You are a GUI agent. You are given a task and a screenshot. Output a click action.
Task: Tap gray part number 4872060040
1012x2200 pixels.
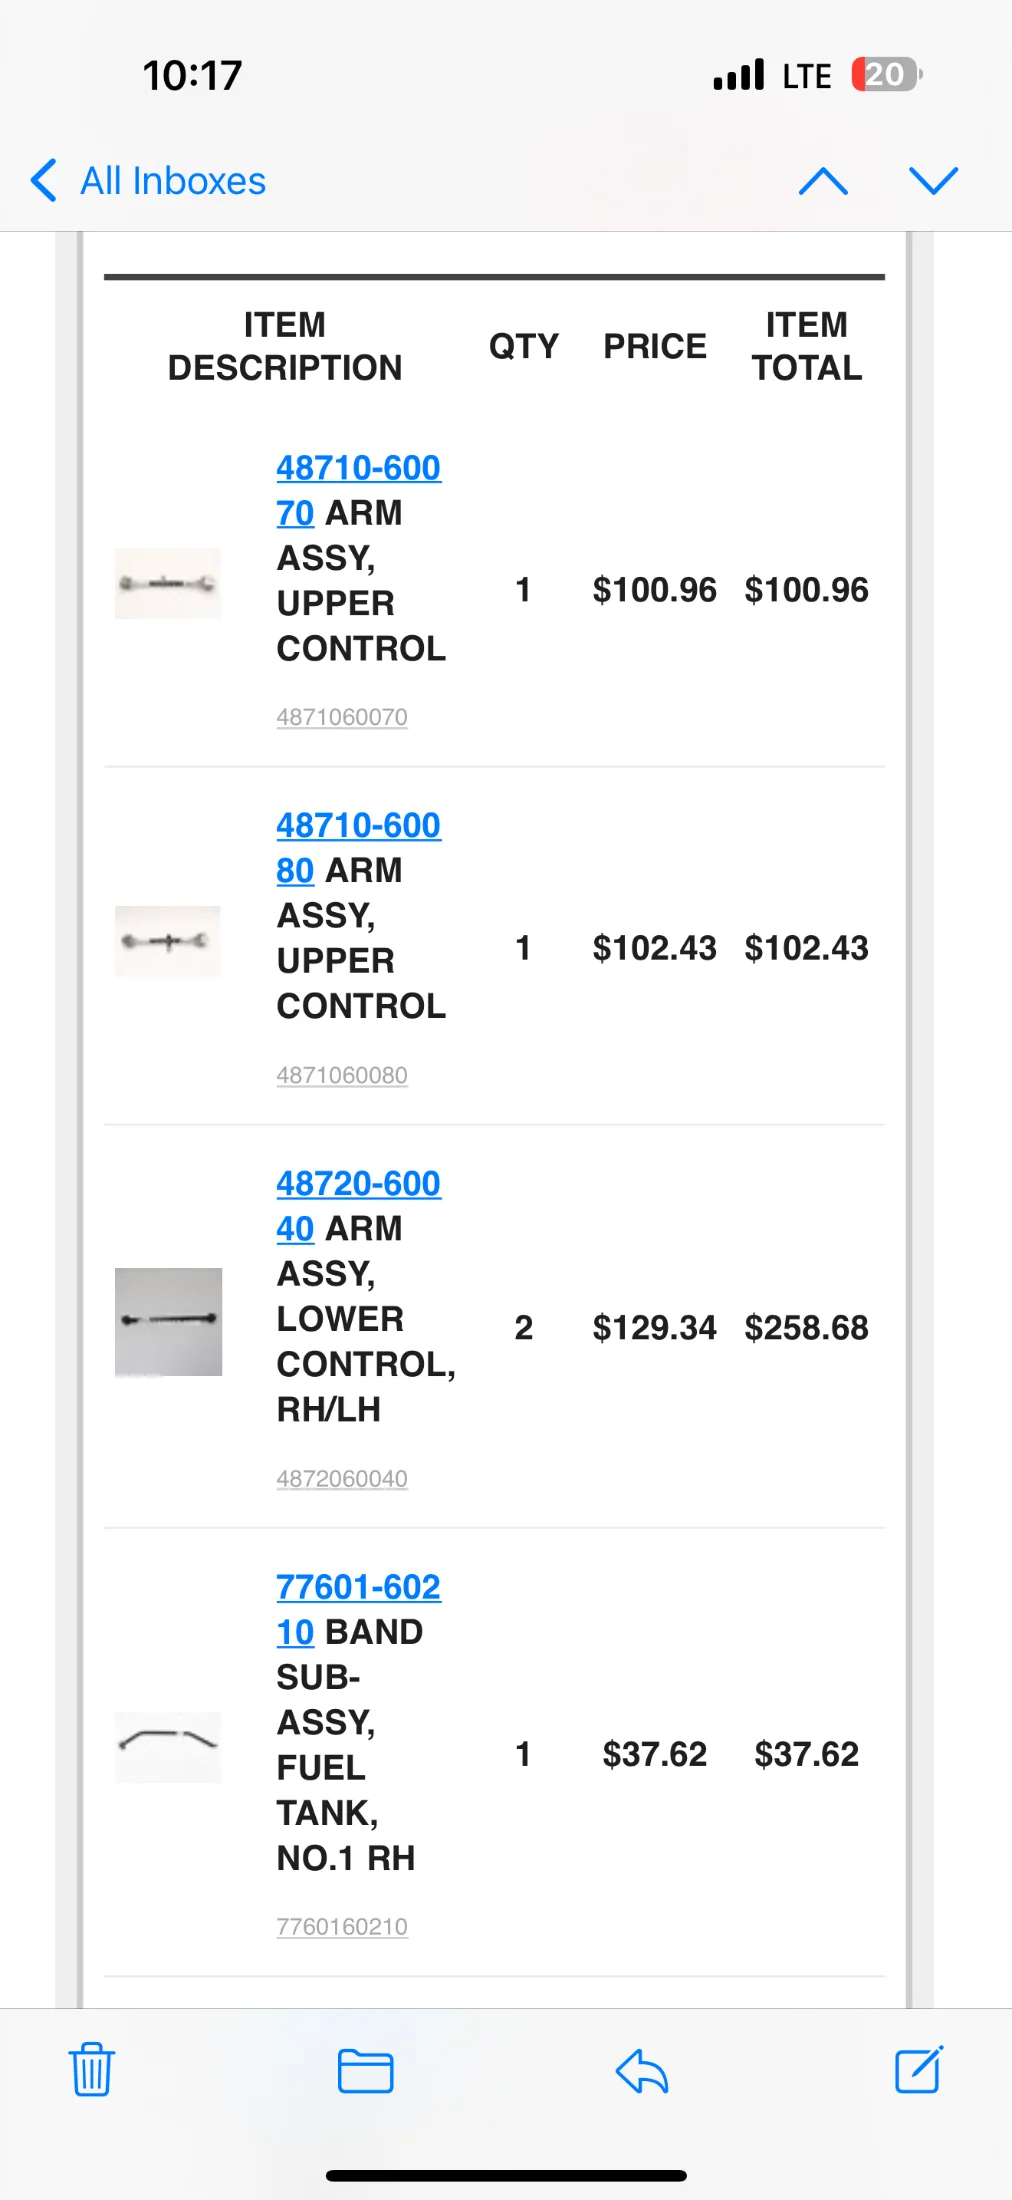[x=342, y=1478]
